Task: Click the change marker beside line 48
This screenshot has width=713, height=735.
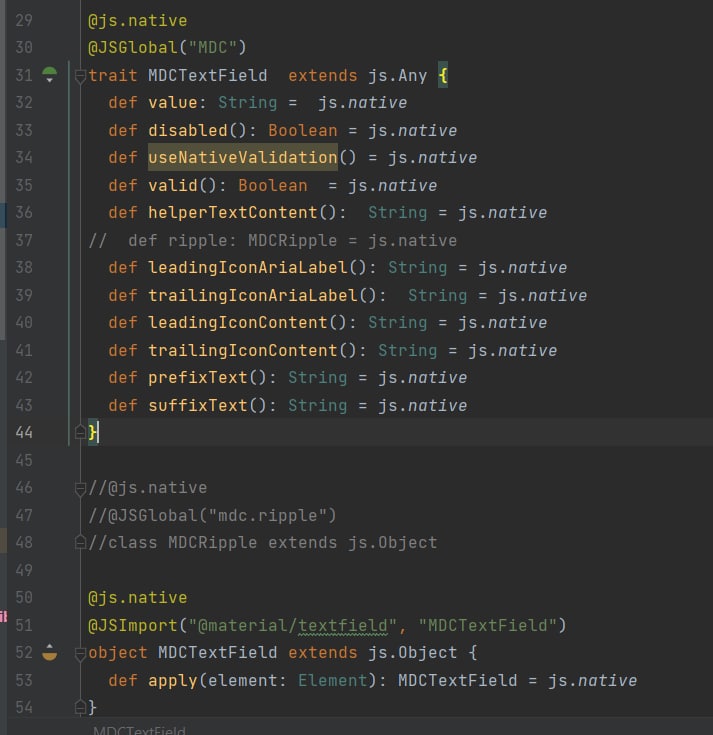Action: click(3, 540)
